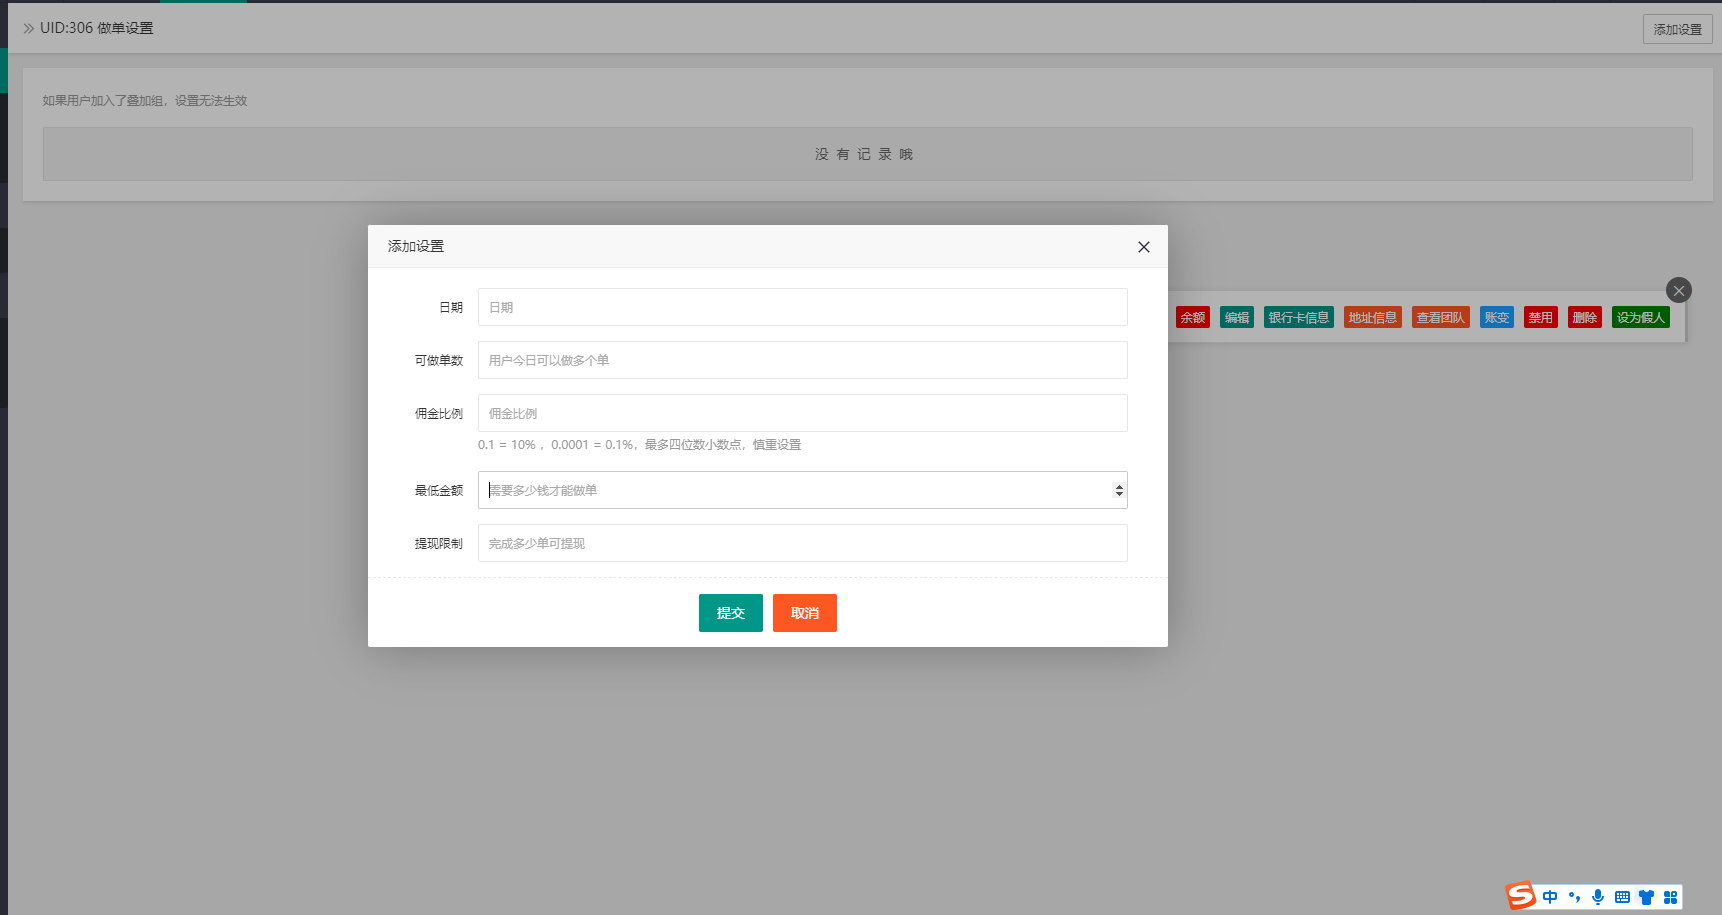Close the 添加设置 dialog with X
Screen dimensions: 1722x915
(x=1143, y=247)
